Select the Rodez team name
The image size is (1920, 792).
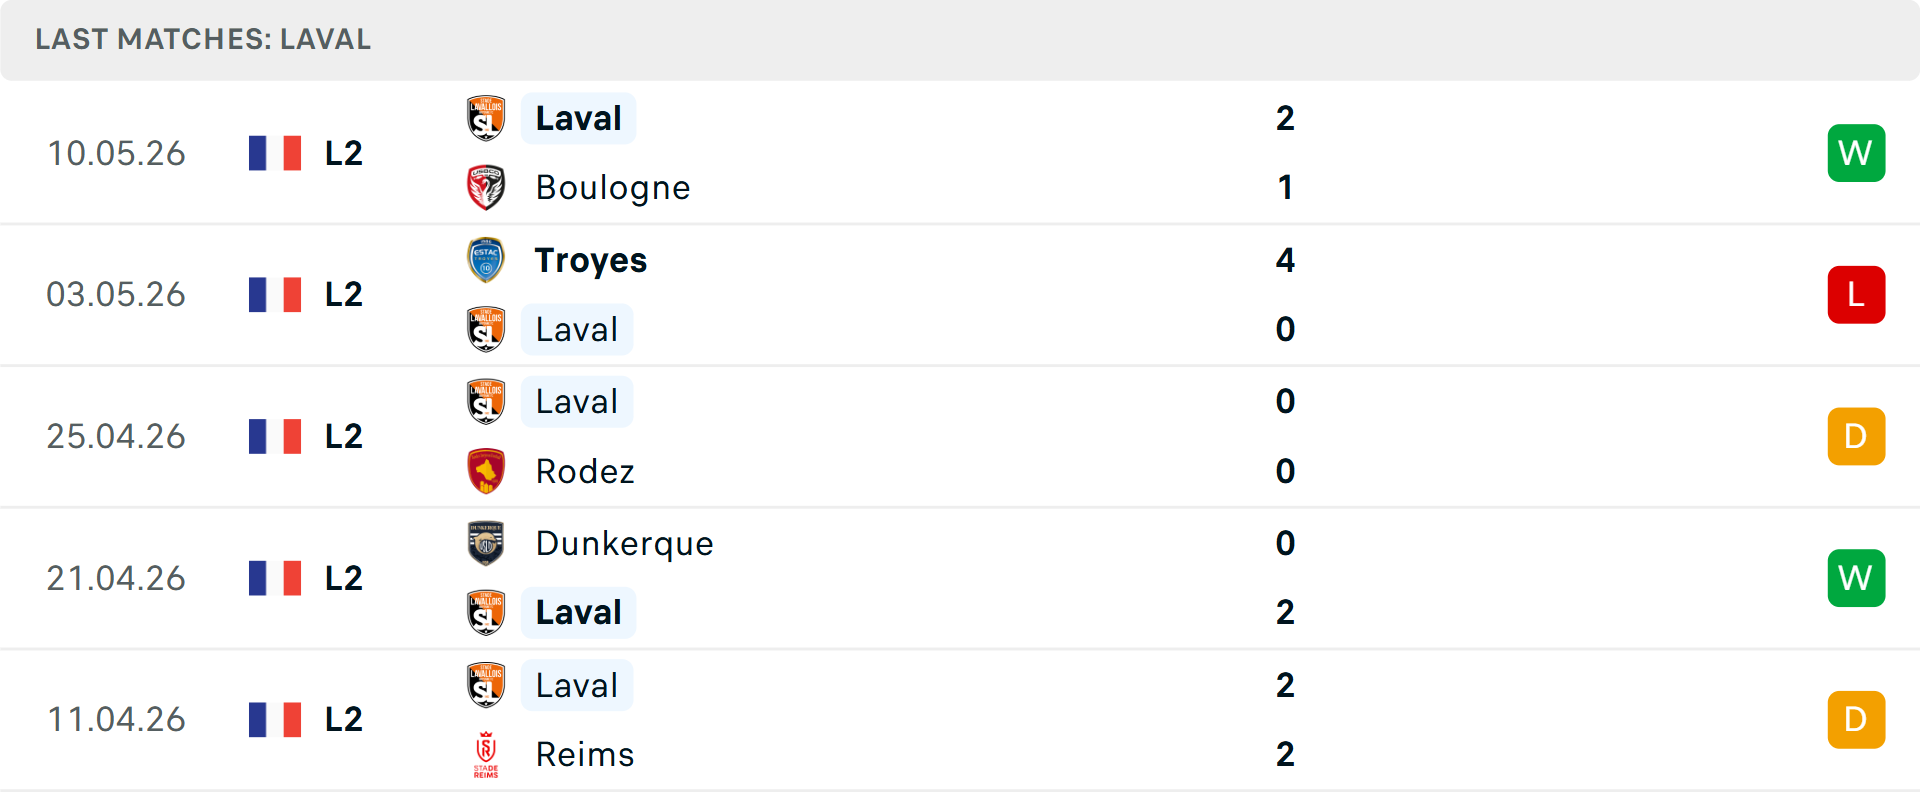tap(585, 471)
